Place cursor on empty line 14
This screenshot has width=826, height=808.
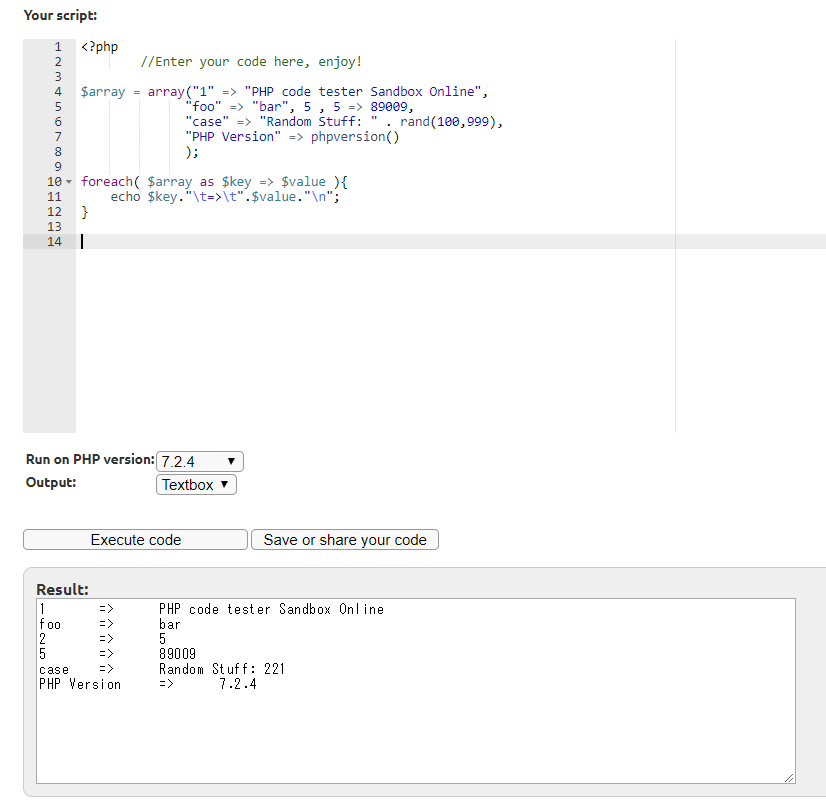point(300,242)
